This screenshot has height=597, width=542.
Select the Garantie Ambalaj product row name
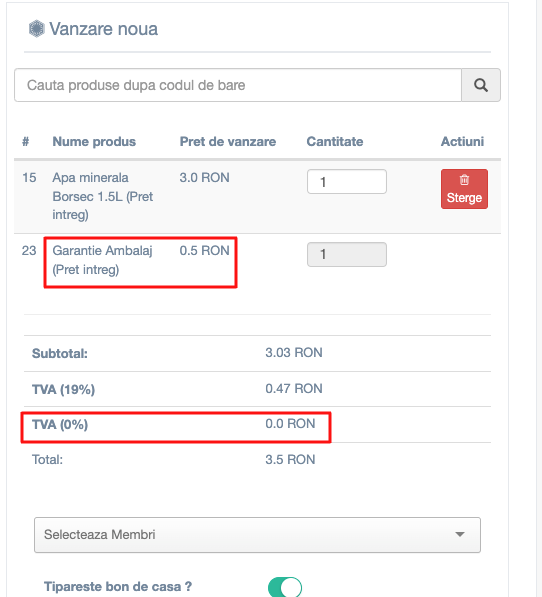(x=102, y=260)
